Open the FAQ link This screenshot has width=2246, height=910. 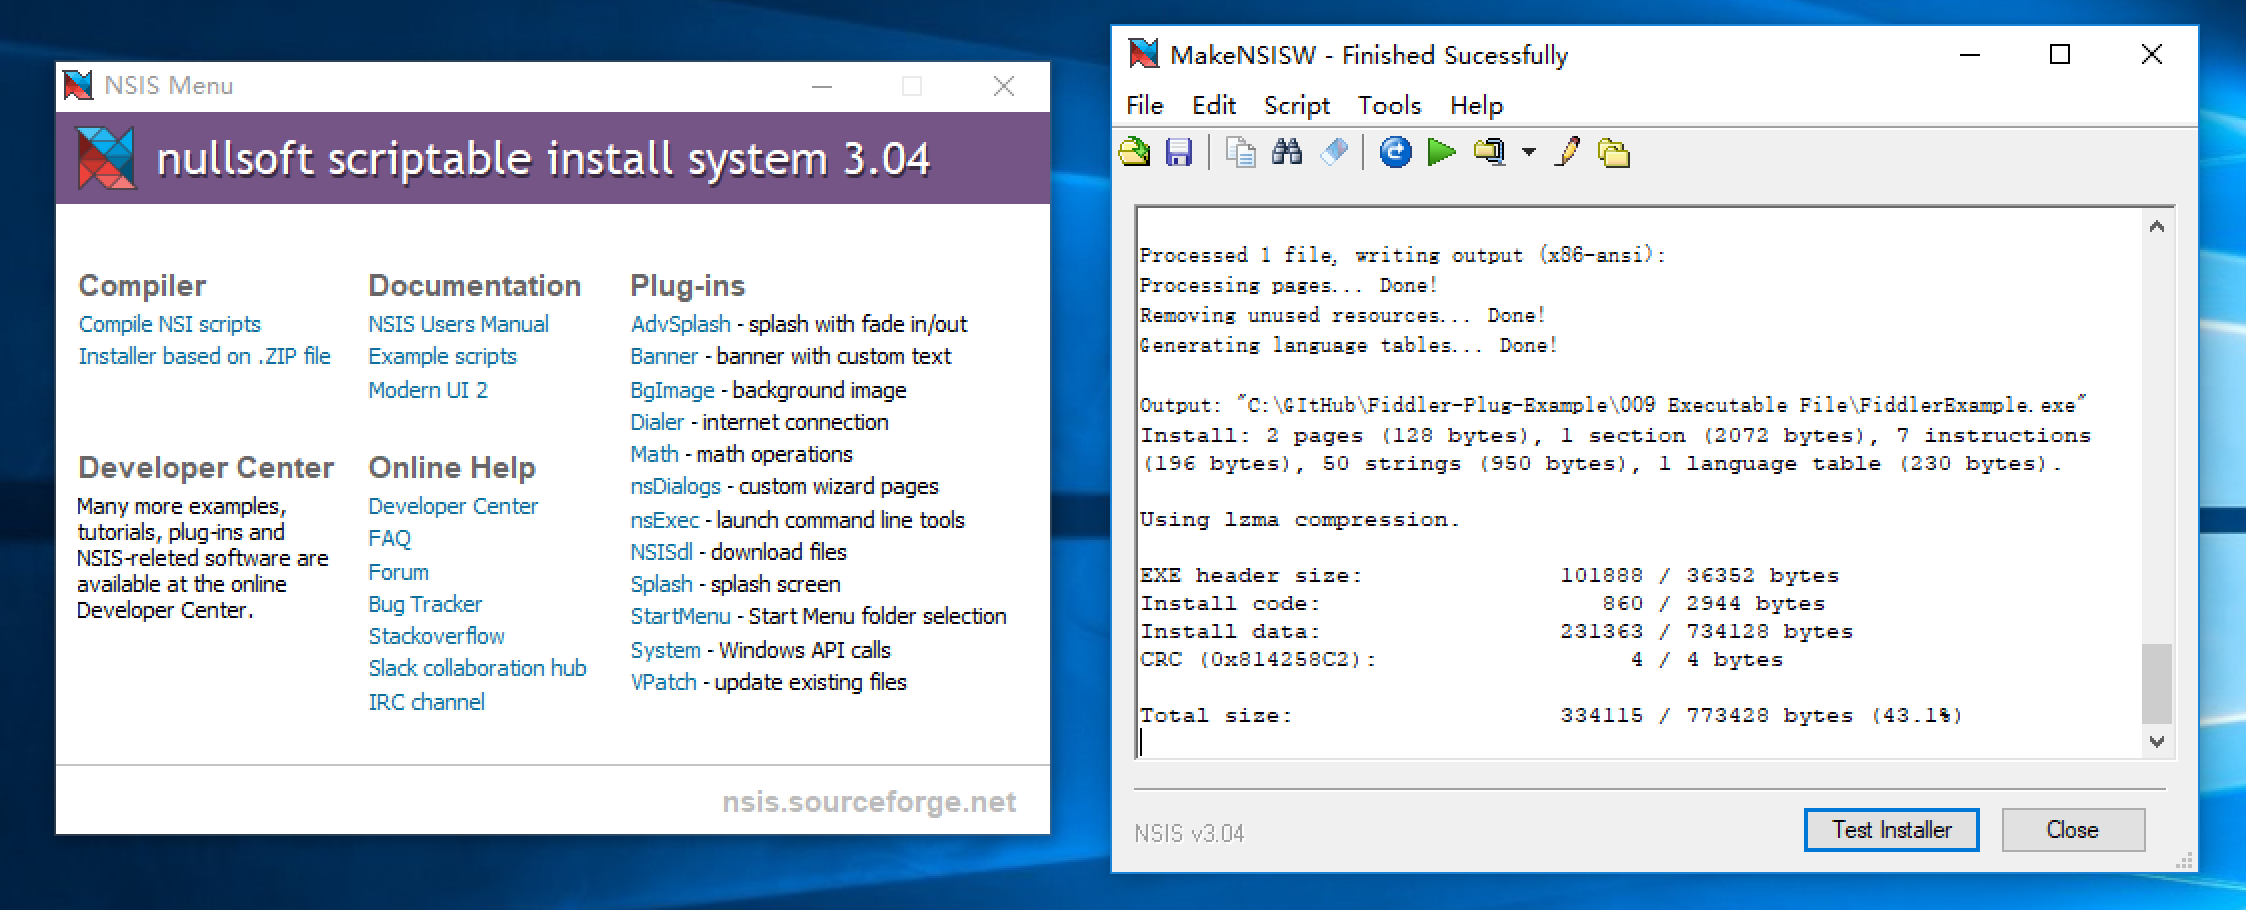click(x=389, y=538)
